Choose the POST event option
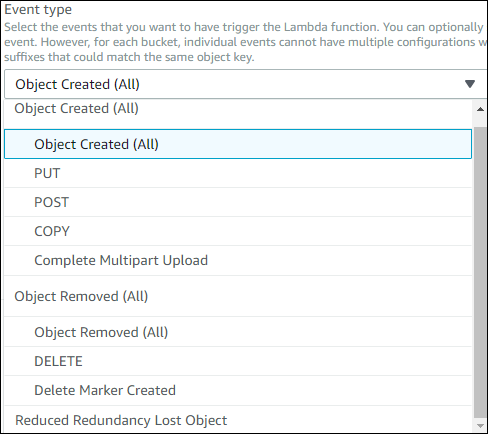The image size is (488, 434). tap(238, 202)
